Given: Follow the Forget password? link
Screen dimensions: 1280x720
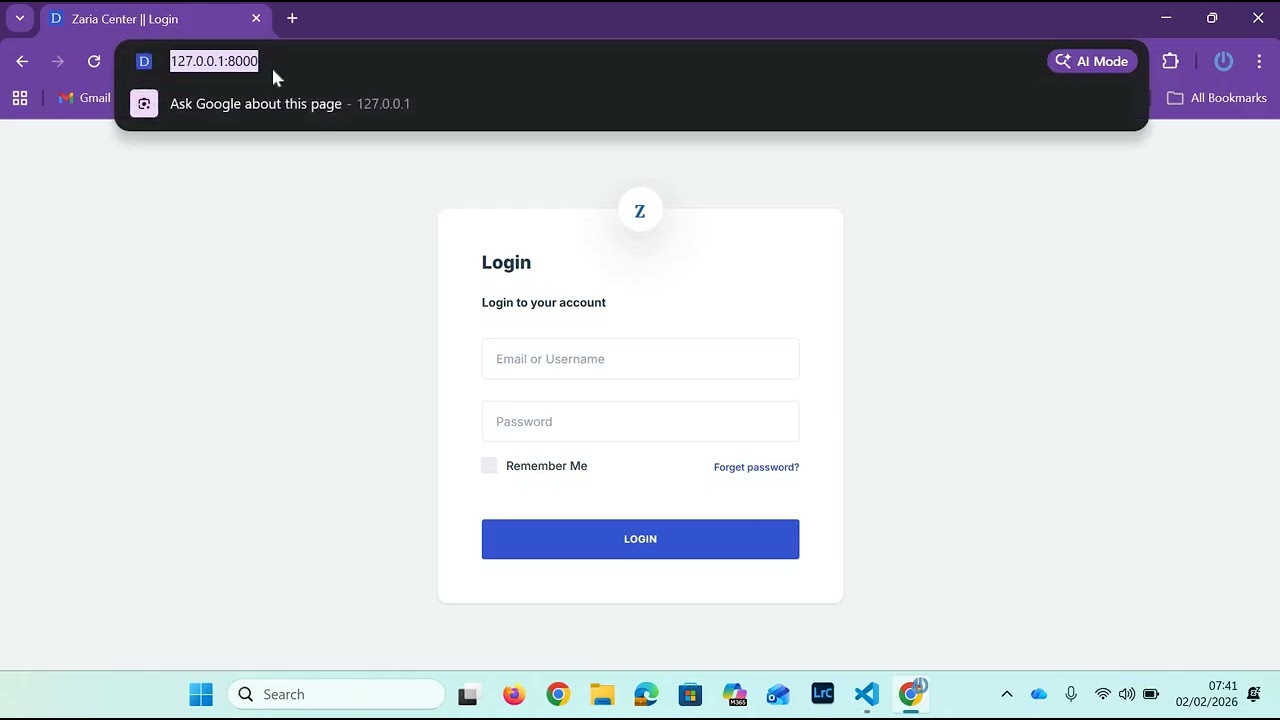Looking at the screenshot, I should (756, 467).
